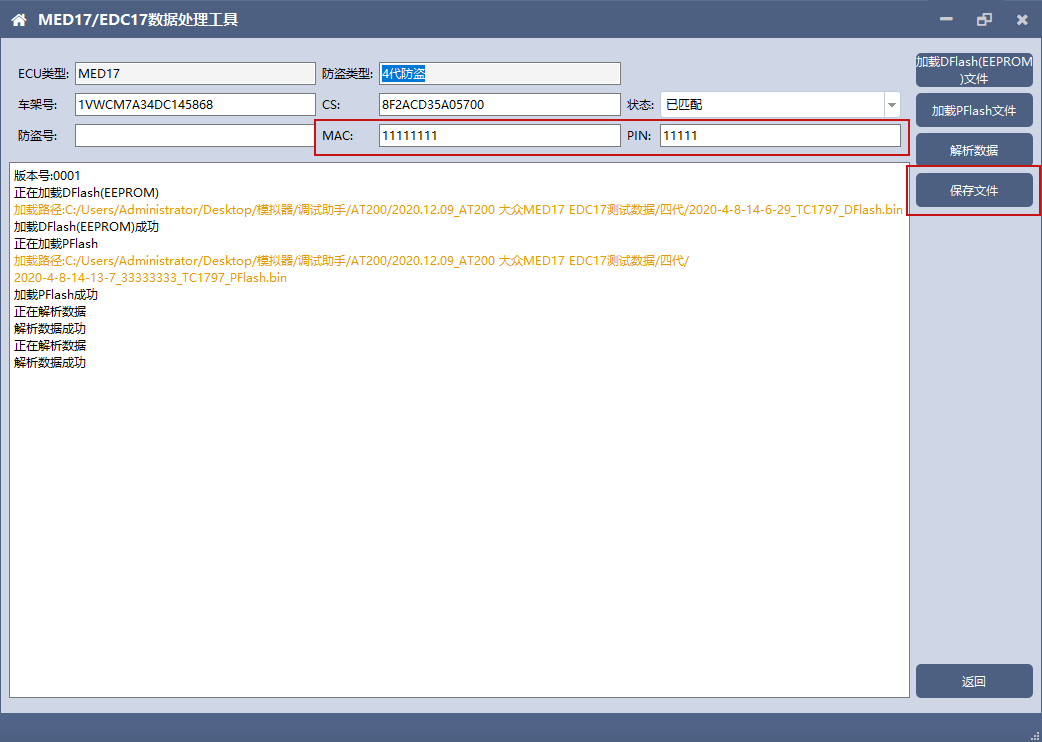Screen dimensions: 1042x742
Task: Click the 状态 label
Action: pyautogui.click(x=641, y=105)
